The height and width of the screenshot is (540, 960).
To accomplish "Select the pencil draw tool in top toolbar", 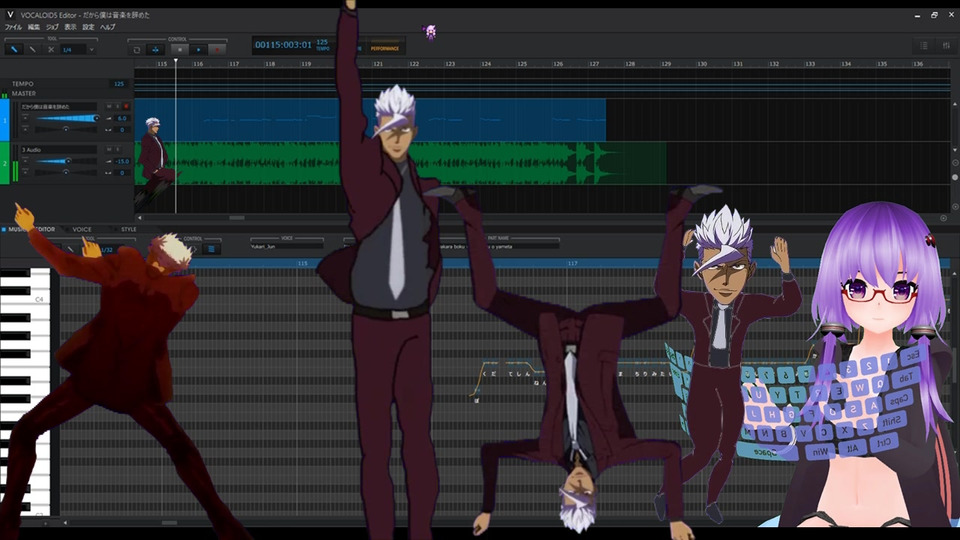I will pyautogui.click(x=14, y=50).
